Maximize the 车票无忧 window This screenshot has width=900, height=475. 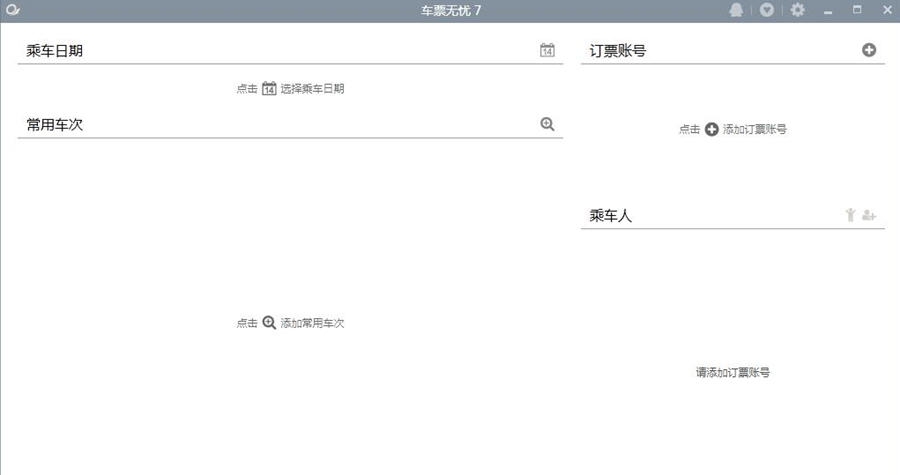click(x=857, y=10)
